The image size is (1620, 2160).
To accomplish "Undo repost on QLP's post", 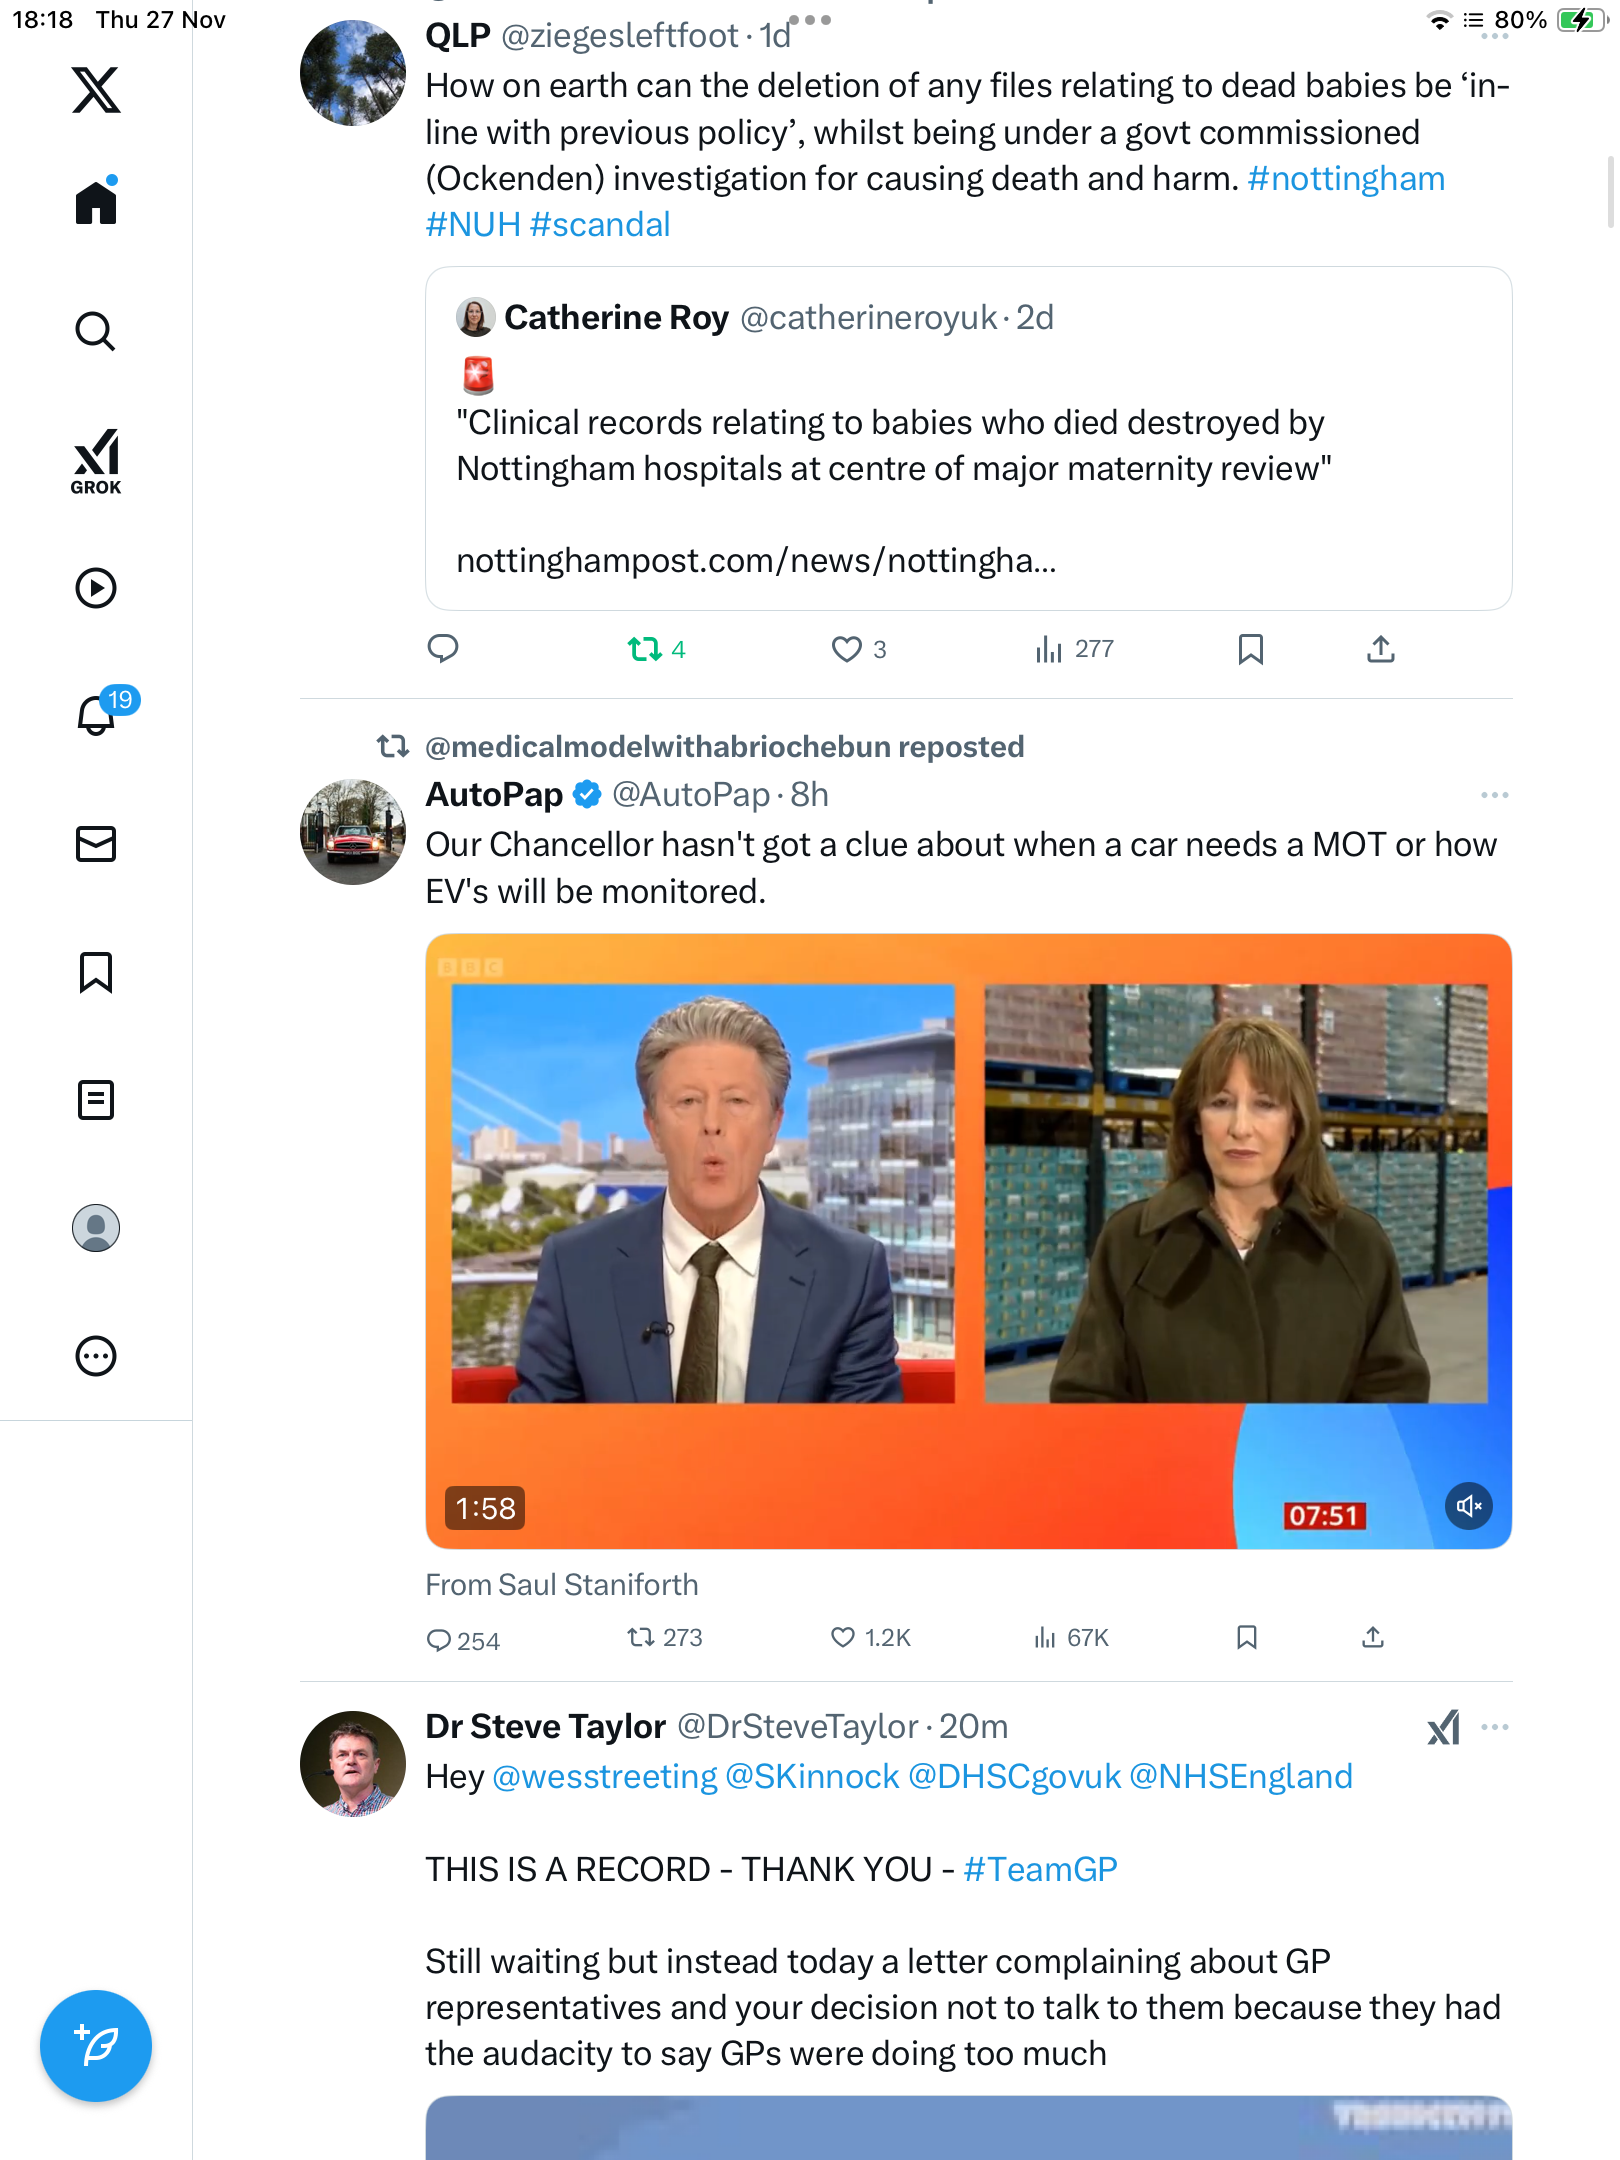I will click(645, 649).
